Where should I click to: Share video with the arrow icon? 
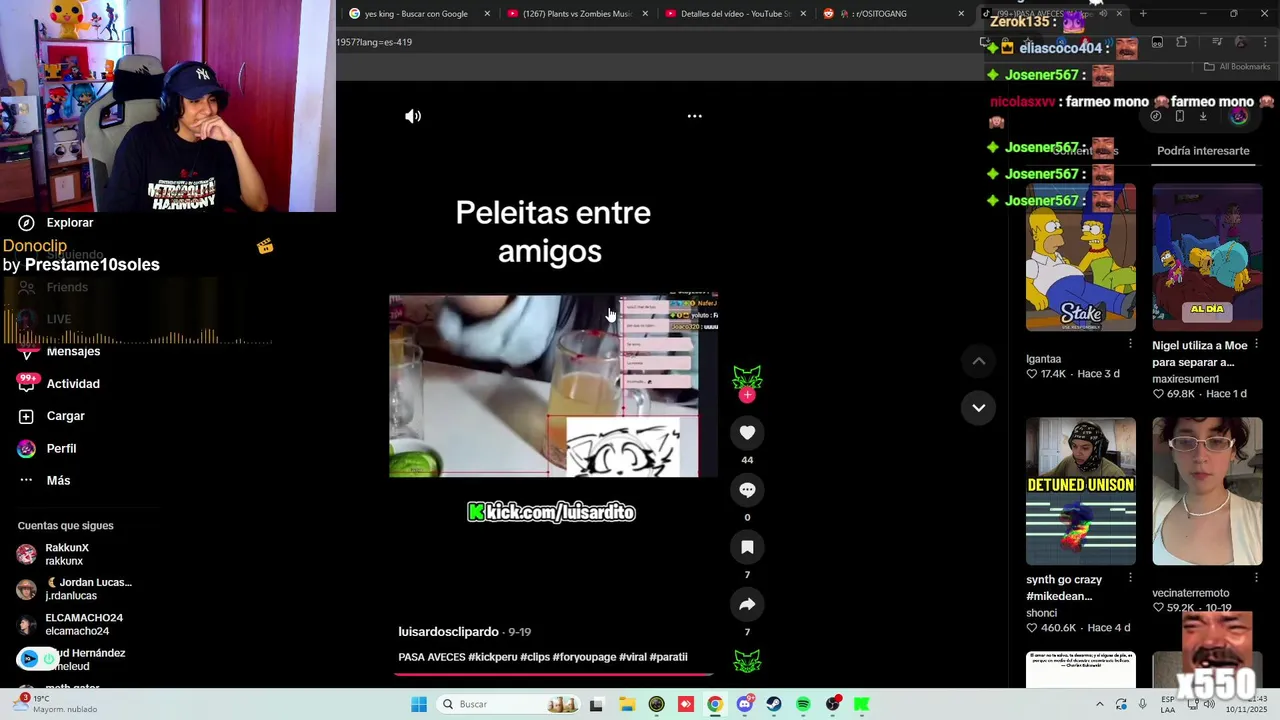tap(747, 604)
